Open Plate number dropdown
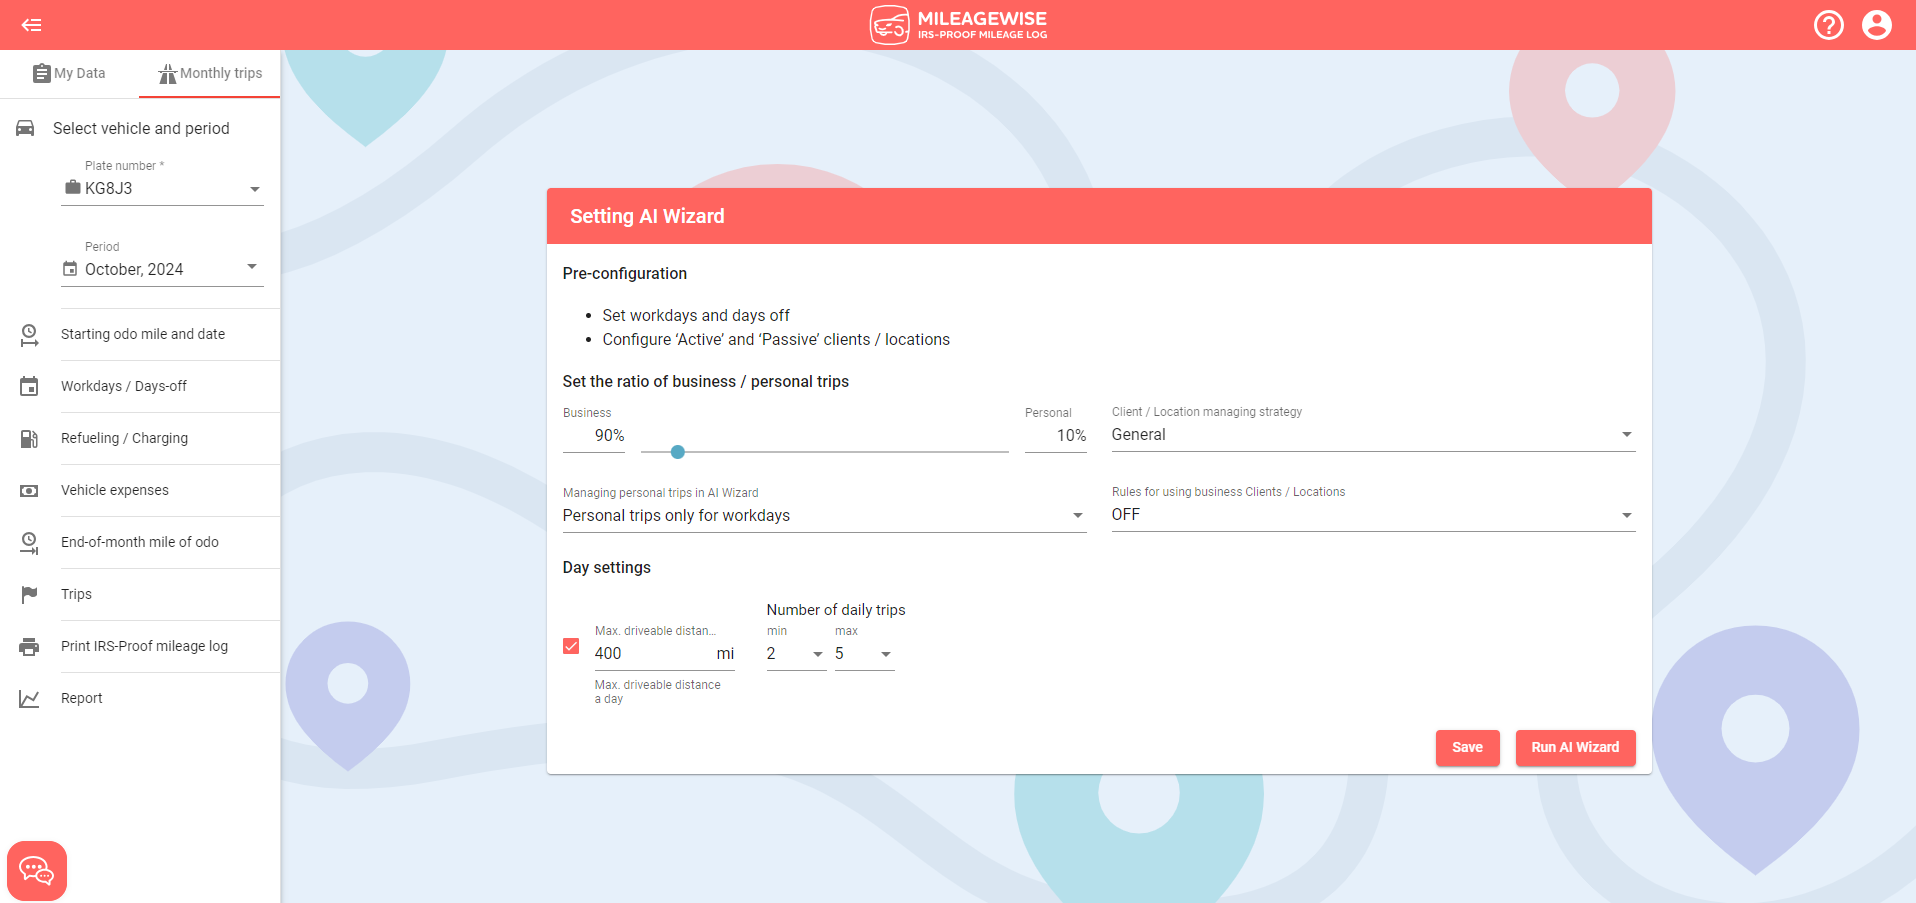1916x903 pixels. coord(162,188)
